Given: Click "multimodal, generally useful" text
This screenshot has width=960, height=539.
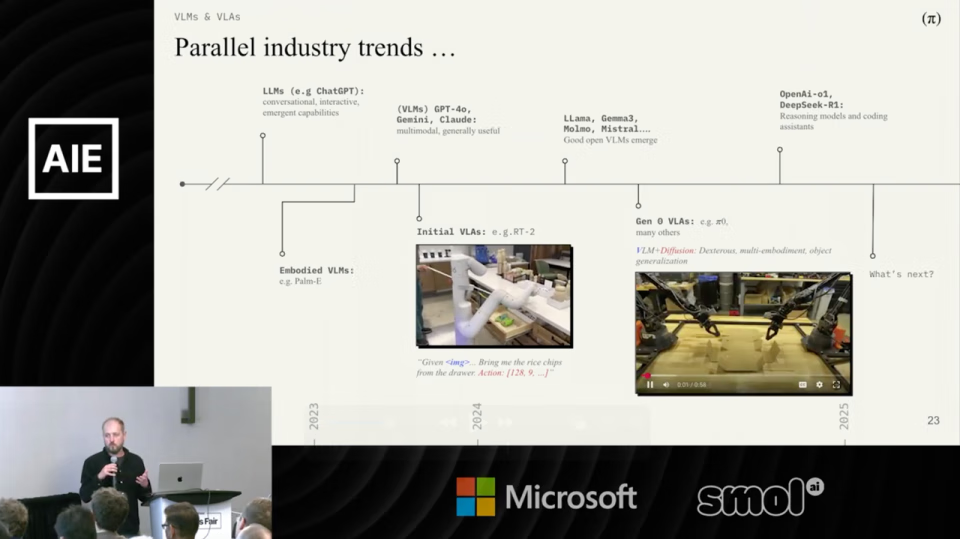Looking at the screenshot, I should click(448, 130).
